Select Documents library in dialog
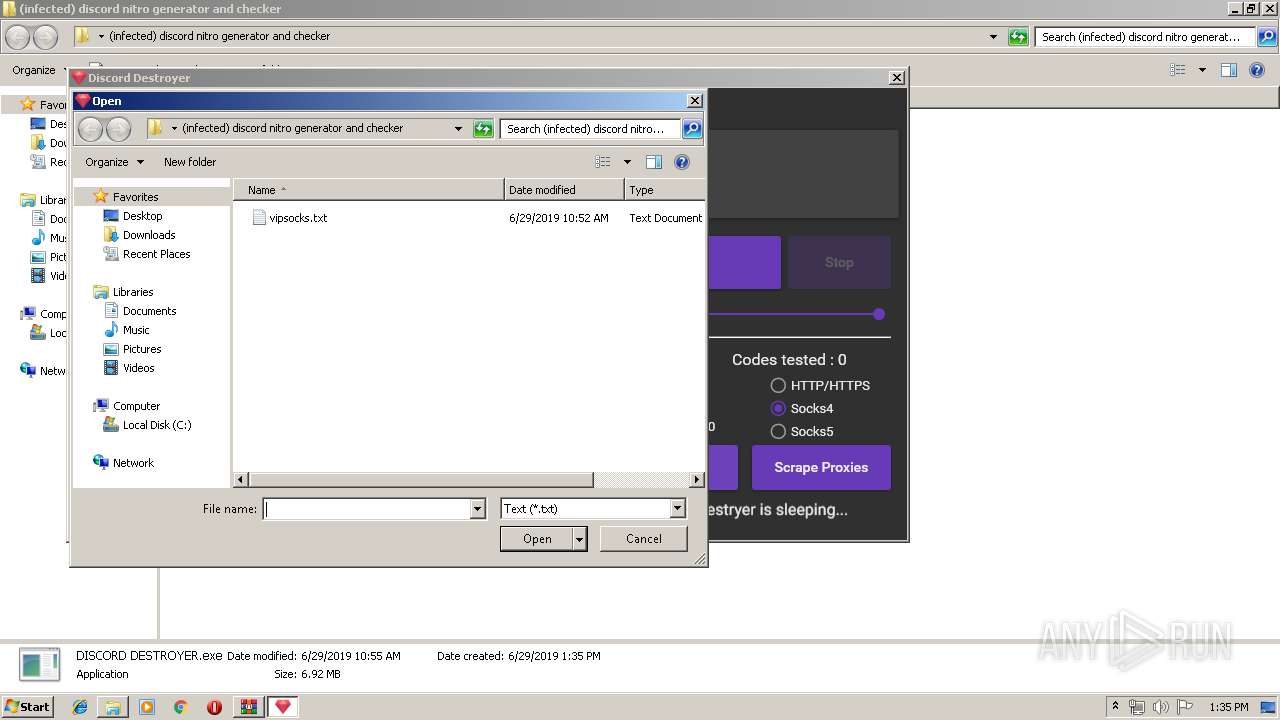The height and width of the screenshot is (720, 1280). tap(149, 311)
